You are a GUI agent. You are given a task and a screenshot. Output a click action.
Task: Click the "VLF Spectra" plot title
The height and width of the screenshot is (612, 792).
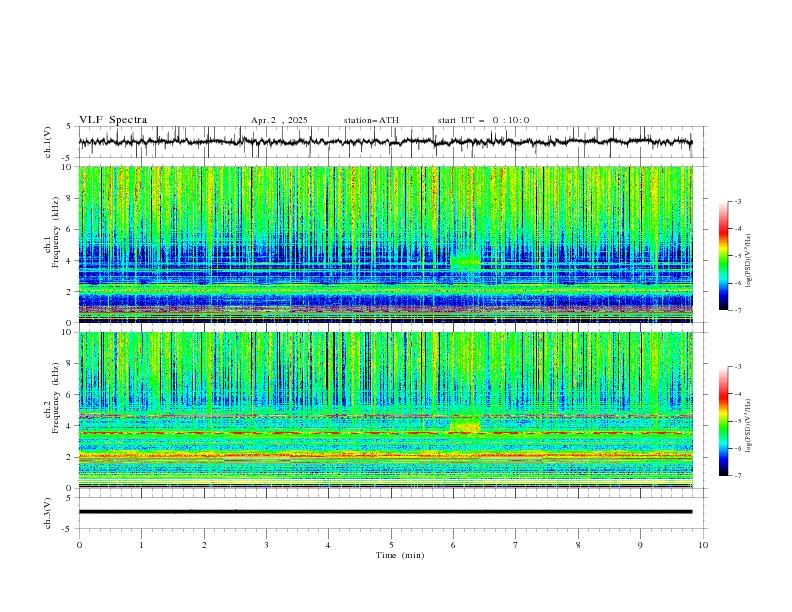point(113,120)
